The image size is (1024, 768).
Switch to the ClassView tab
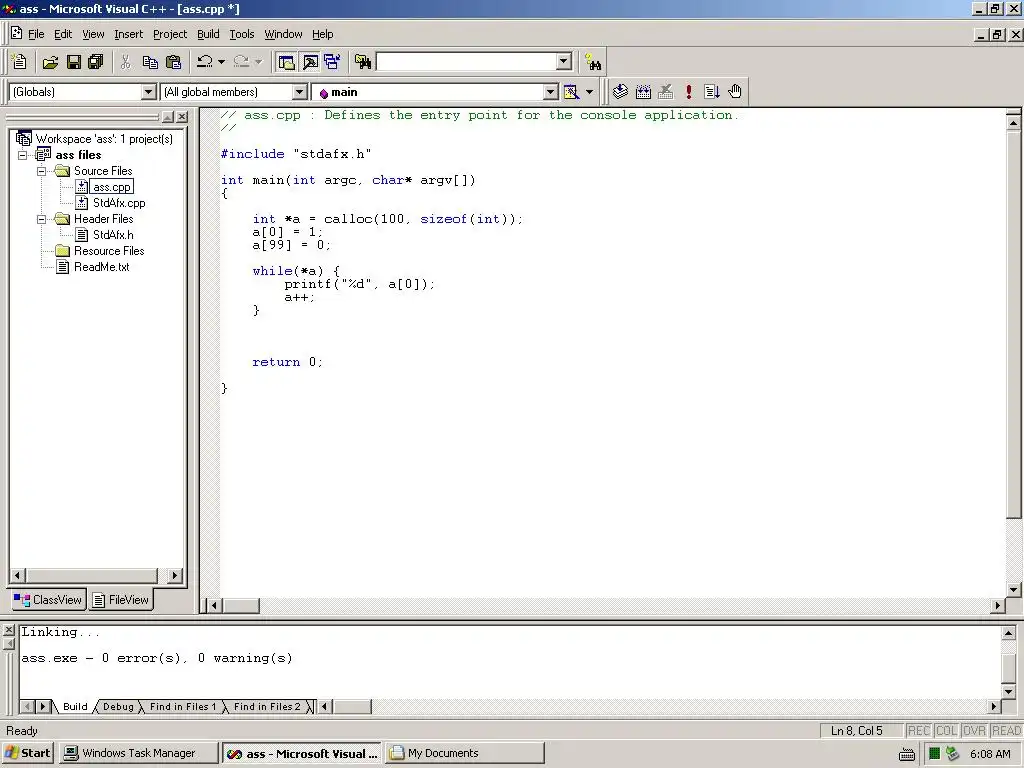(48, 600)
